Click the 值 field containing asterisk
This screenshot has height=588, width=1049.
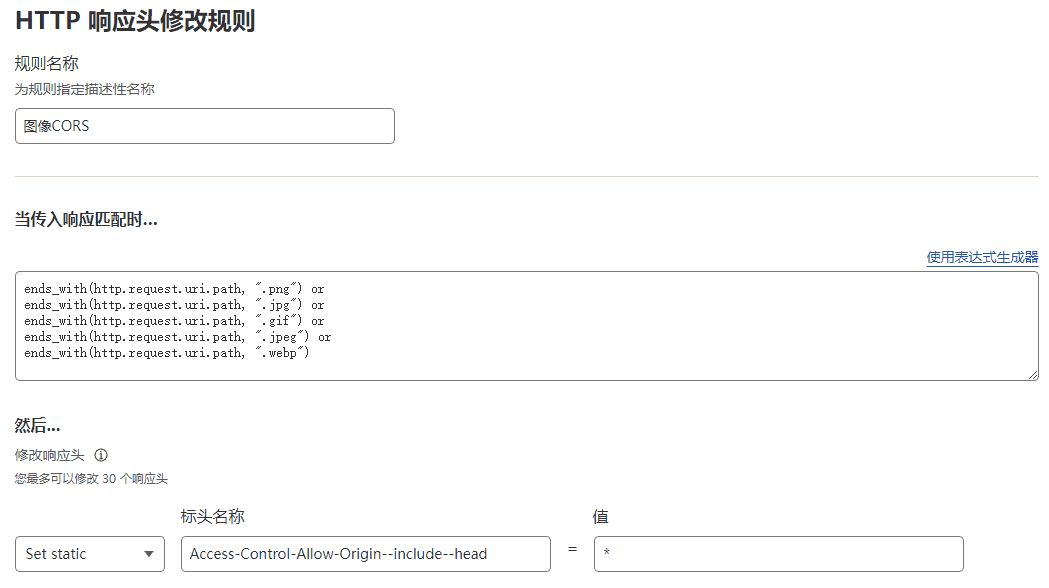778,554
